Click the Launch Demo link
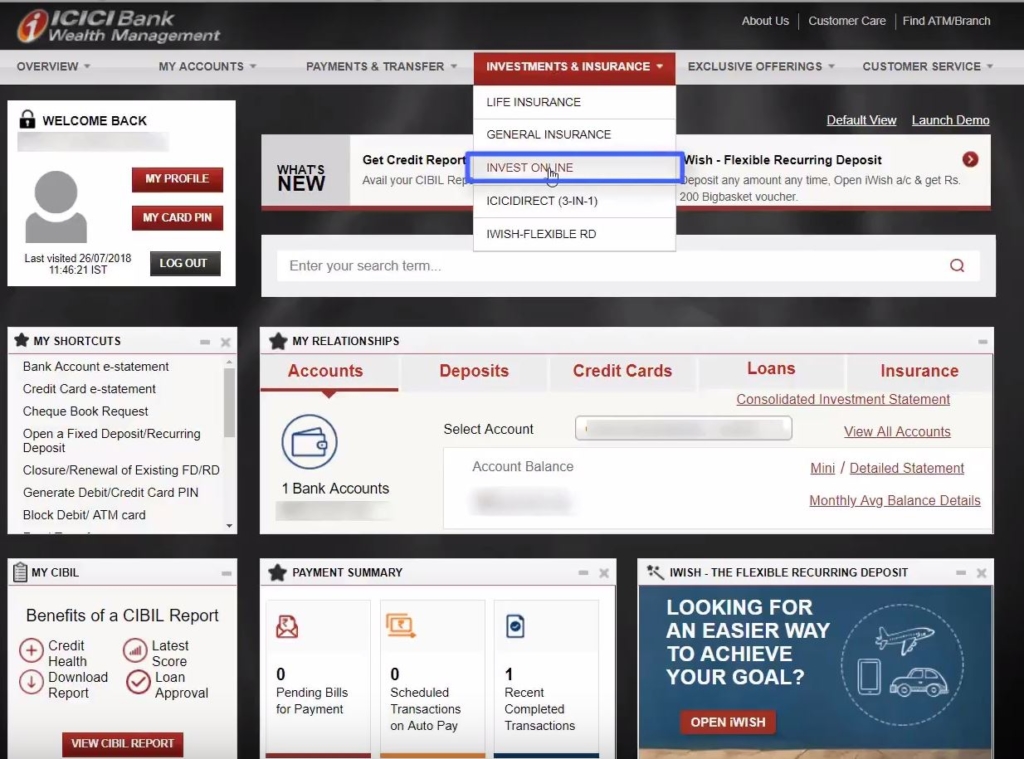This screenshot has height=759, width=1024. [x=950, y=120]
